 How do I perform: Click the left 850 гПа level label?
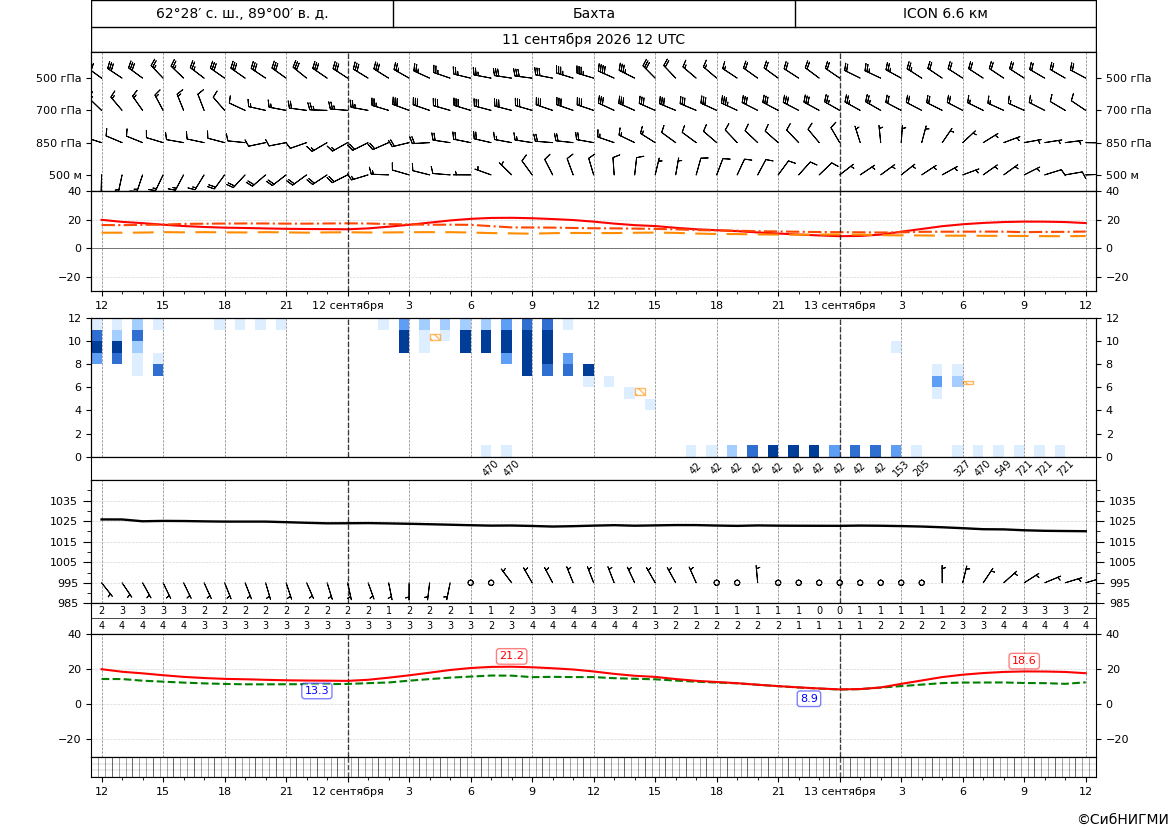coord(59,143)
